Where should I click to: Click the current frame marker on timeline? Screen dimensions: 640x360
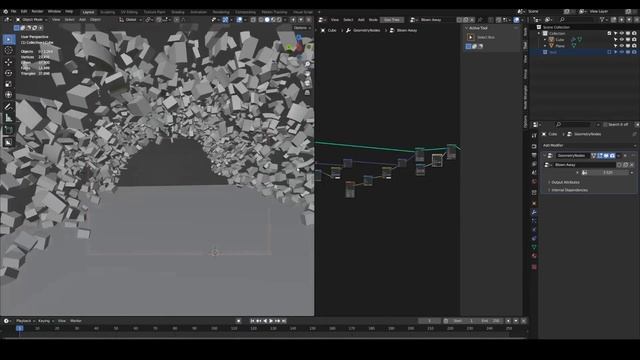[20, 328]
